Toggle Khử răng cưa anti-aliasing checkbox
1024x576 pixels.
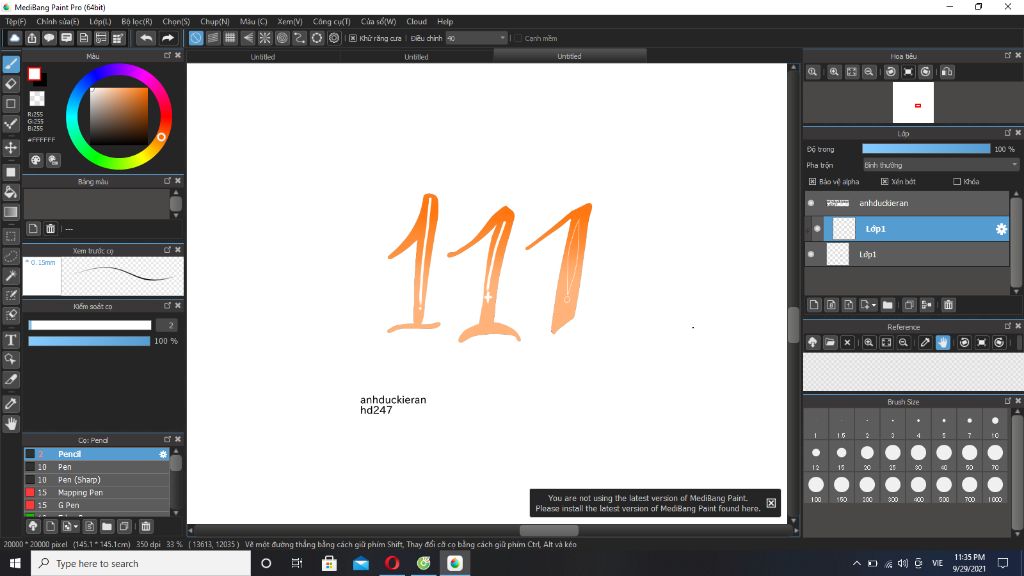[353, 39]
